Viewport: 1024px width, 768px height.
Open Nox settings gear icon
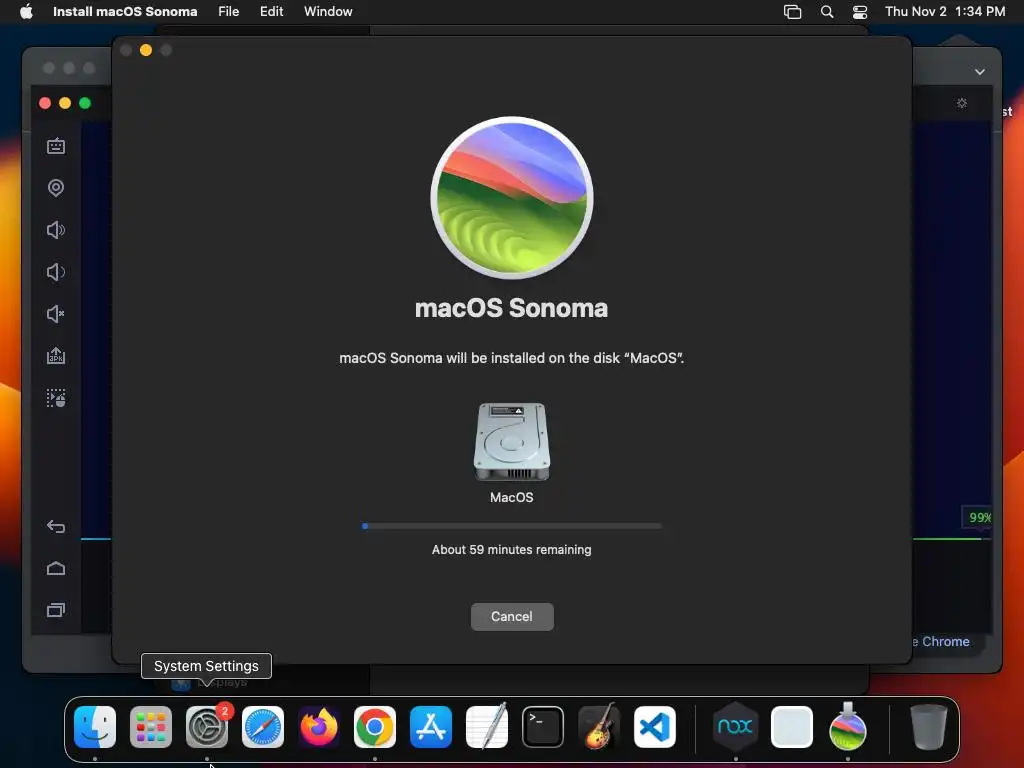point(962,103)
